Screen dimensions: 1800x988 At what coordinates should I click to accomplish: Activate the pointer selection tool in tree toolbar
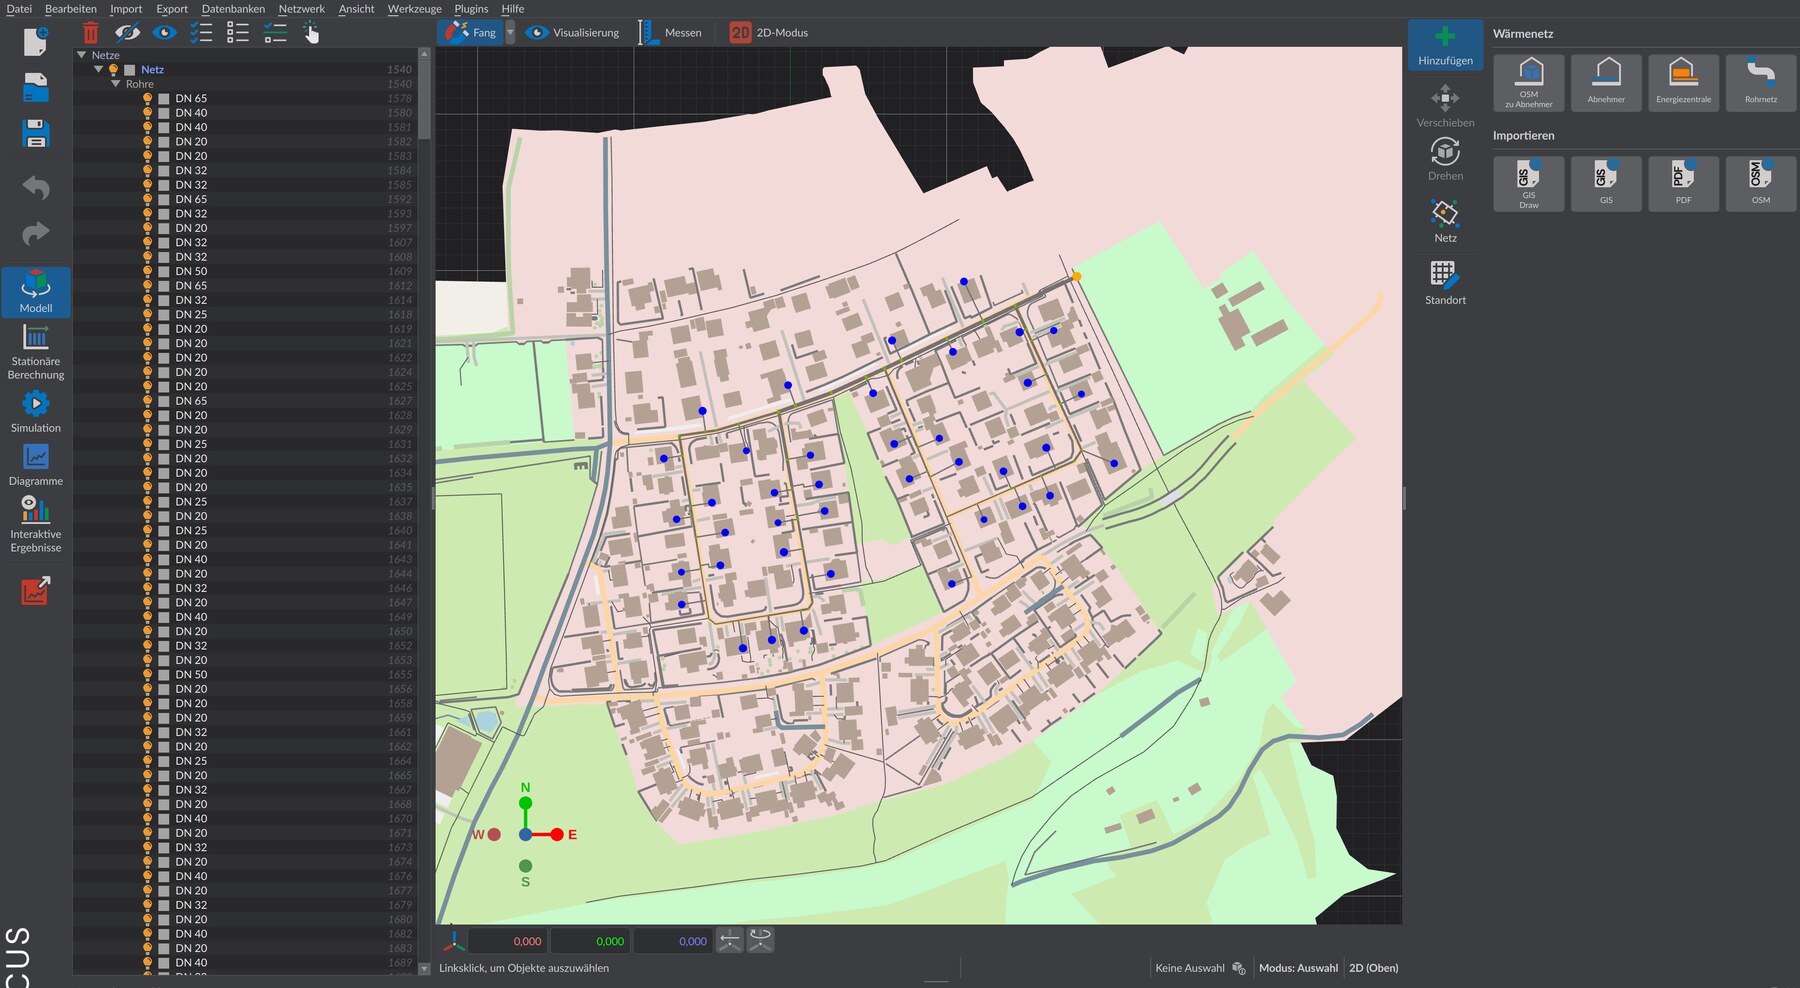tap(311, 33)
